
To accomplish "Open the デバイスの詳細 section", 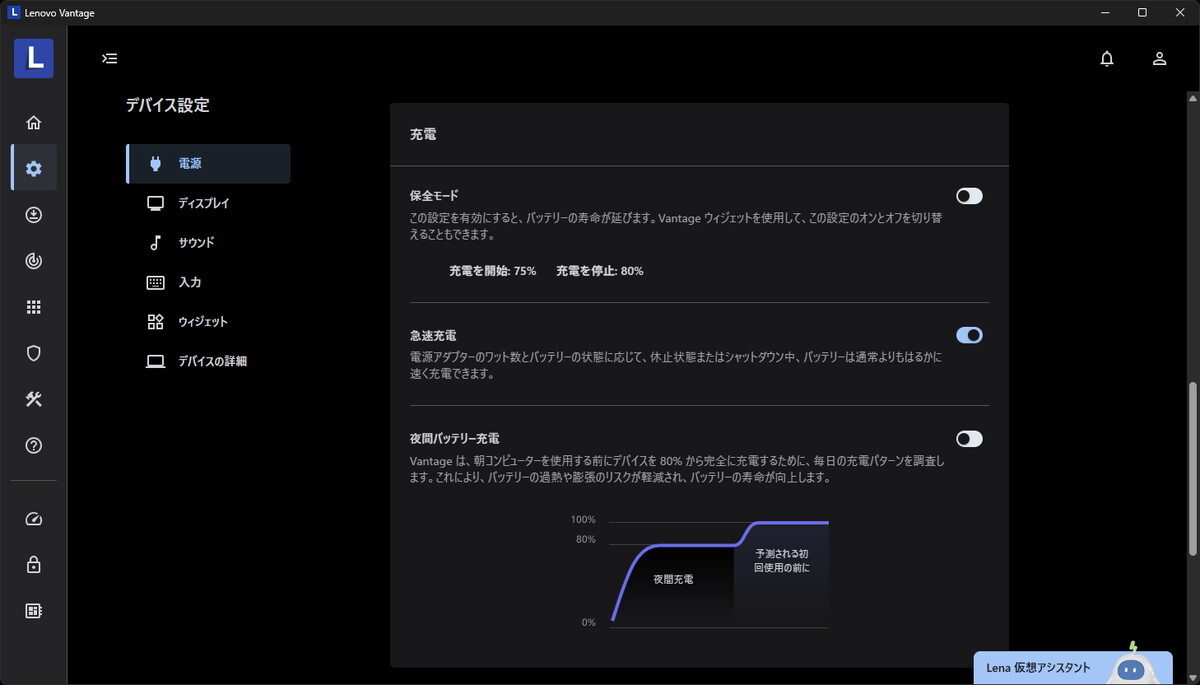I will [208, 361].
